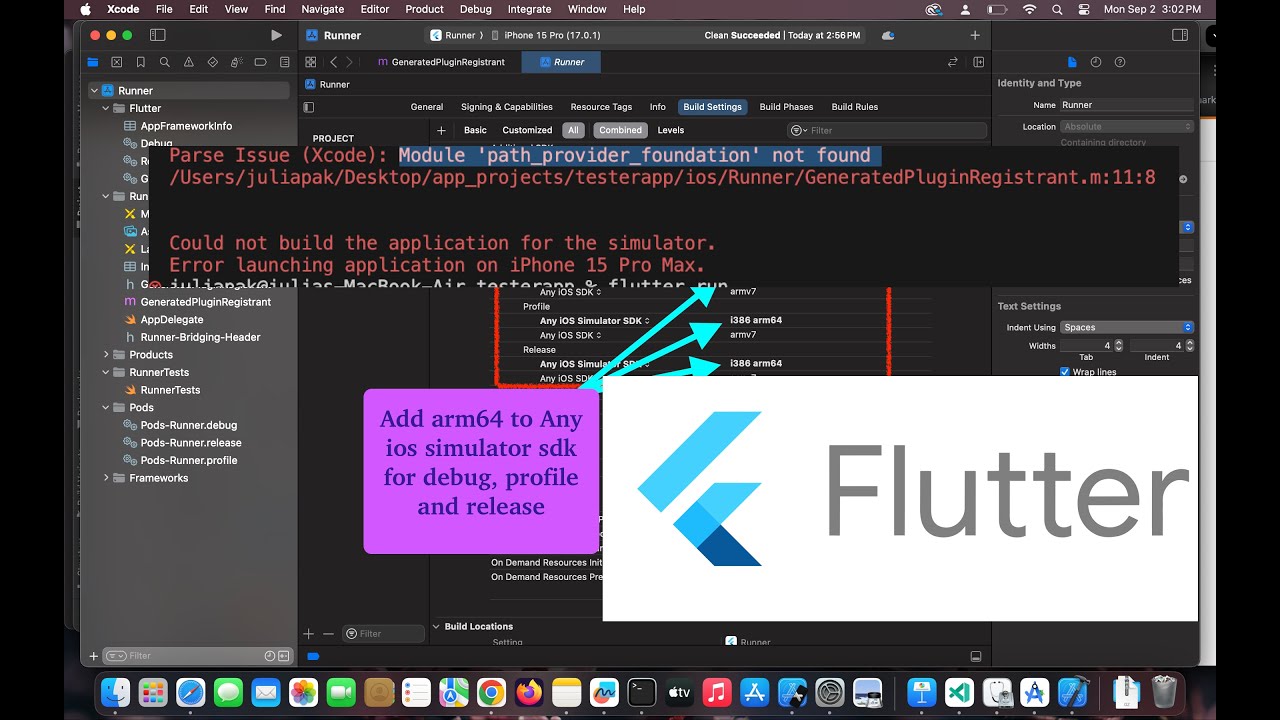Switch to the Build Phases tab

786,107
